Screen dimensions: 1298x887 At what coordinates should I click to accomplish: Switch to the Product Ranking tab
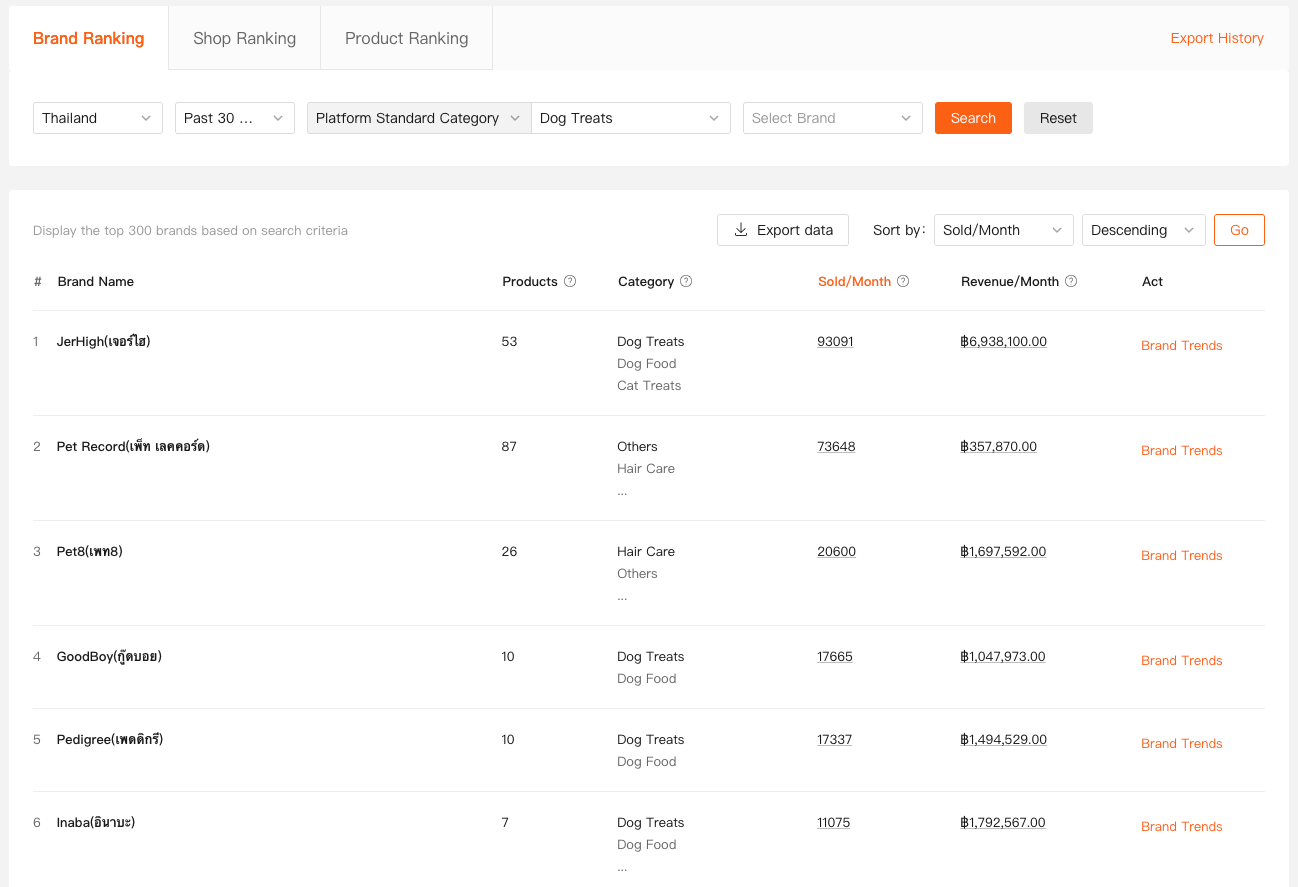pyautogui.click(x=406, y=38)
